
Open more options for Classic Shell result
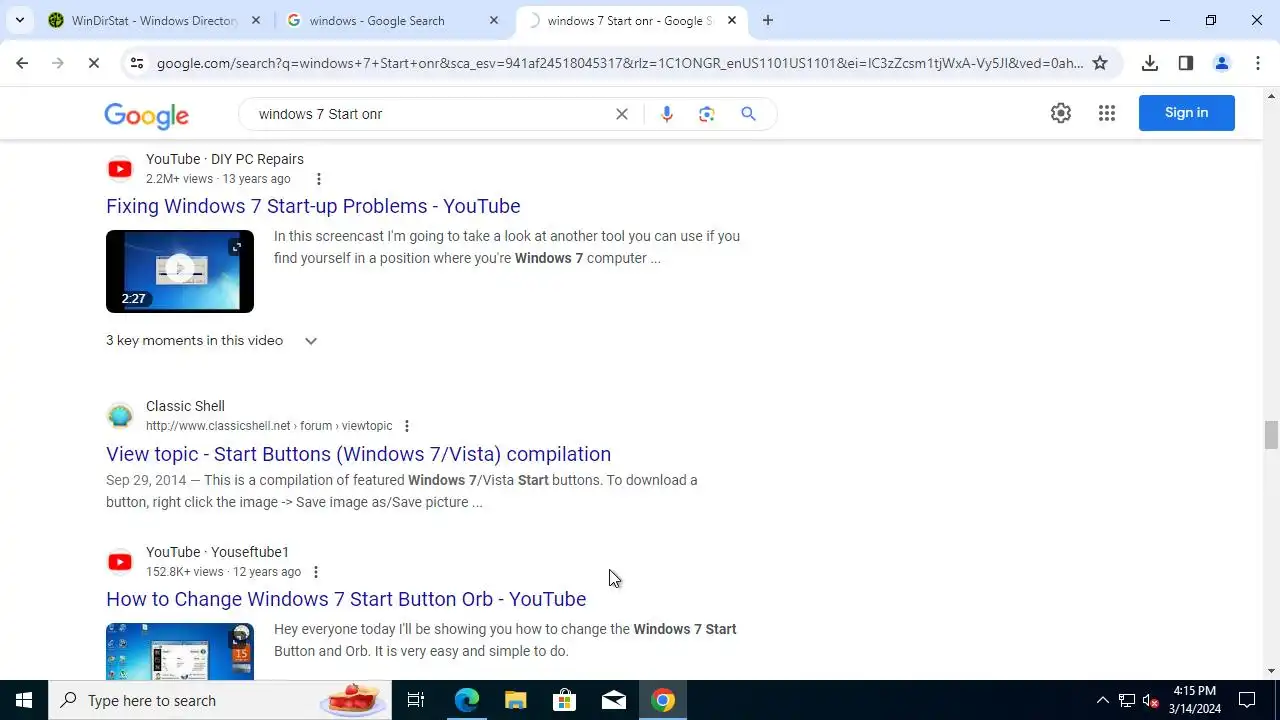[x=407, y=426]
